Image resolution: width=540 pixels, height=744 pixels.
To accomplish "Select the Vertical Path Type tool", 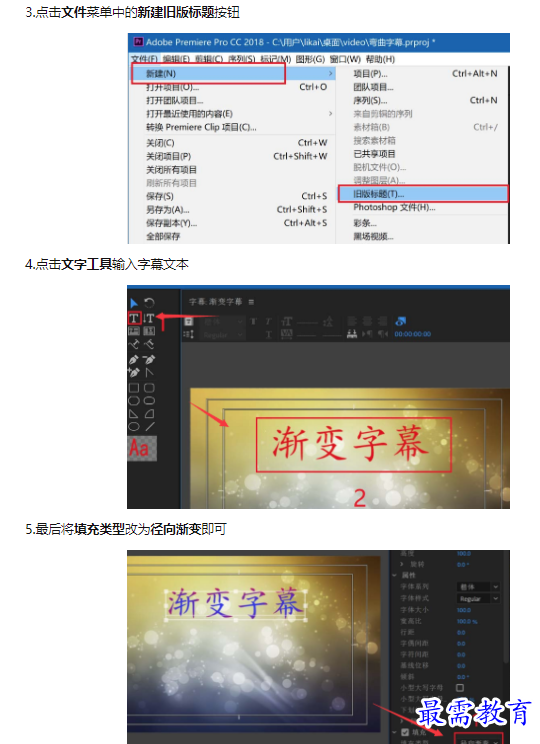I will coord(149,344).
